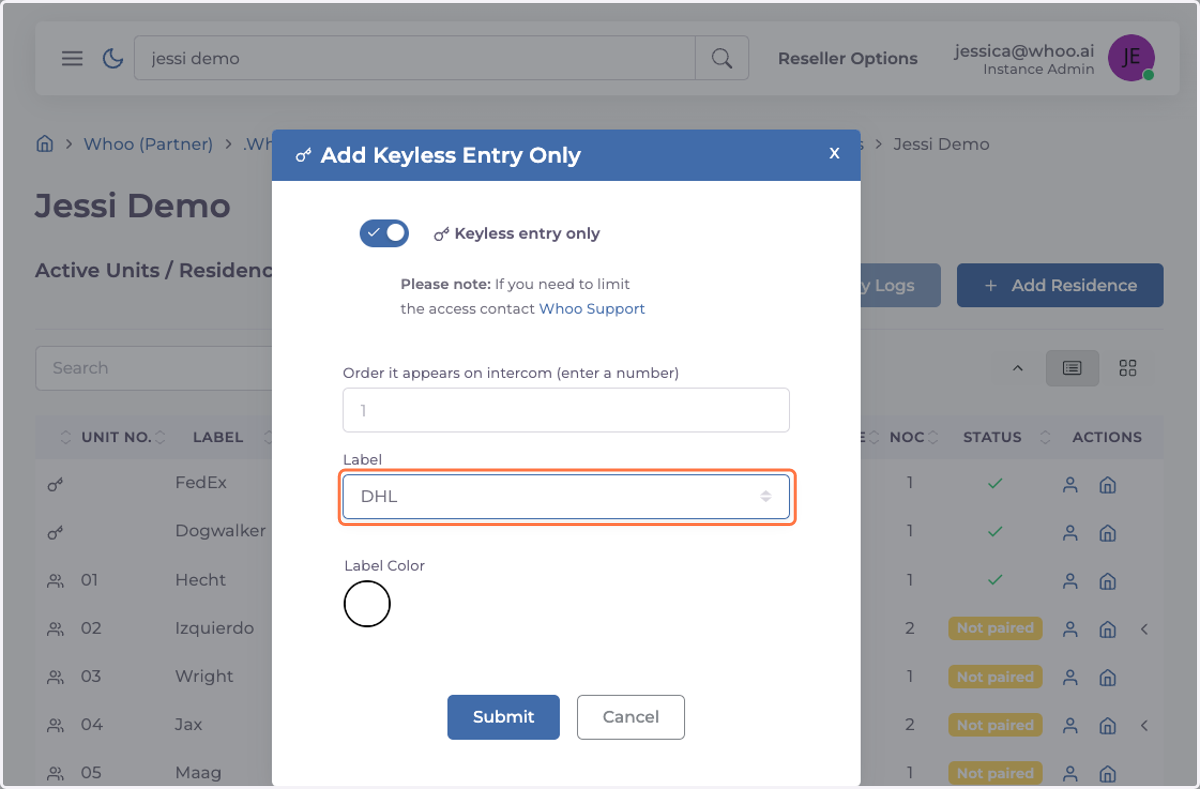Viewport: 1200px width, 789px height.
Task: Click Not paired badge in Izquierdo row
Action: pos(995,628)
